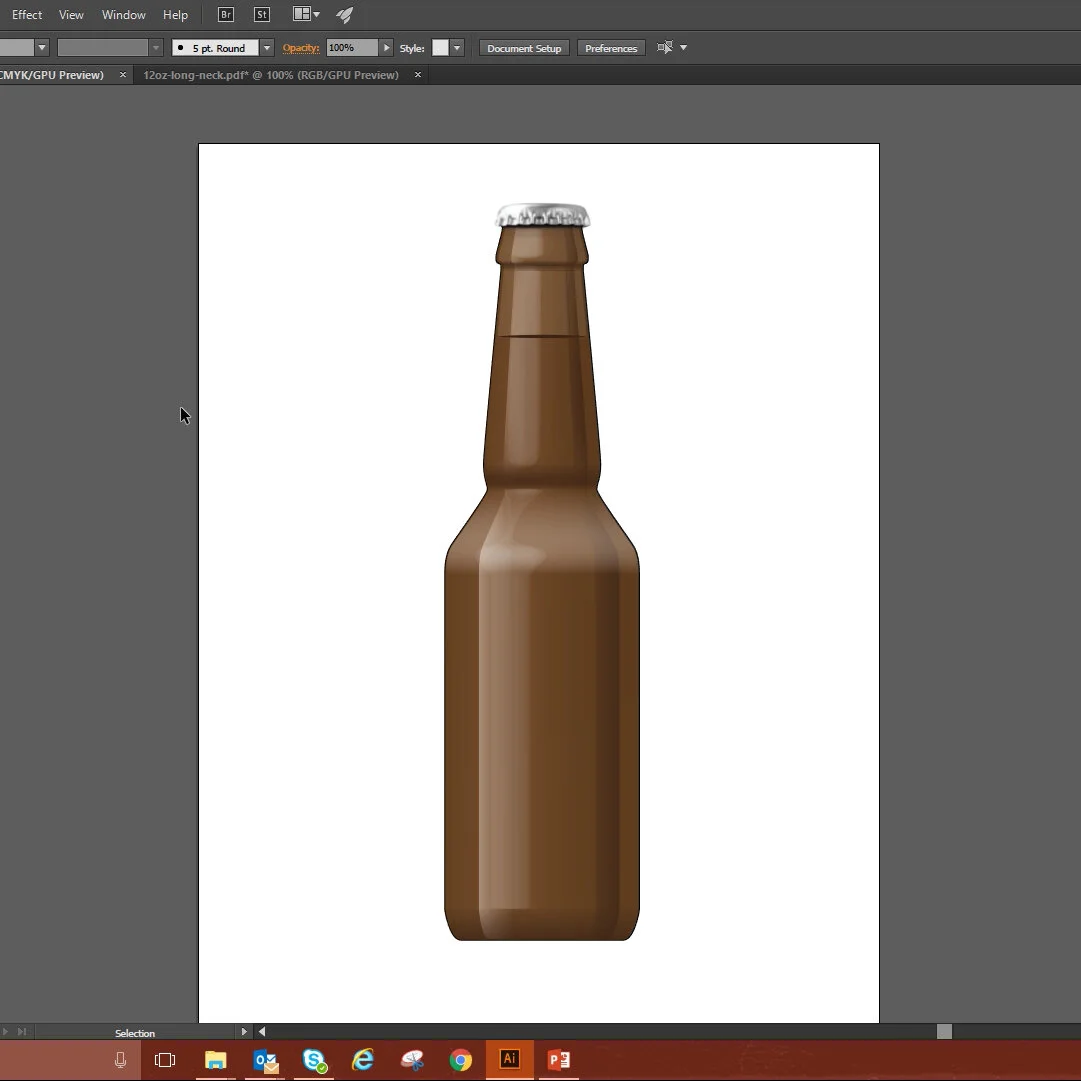Open Adobe Bridge via the Br icon
1081x1081 pixels.
tap(225, 14)
